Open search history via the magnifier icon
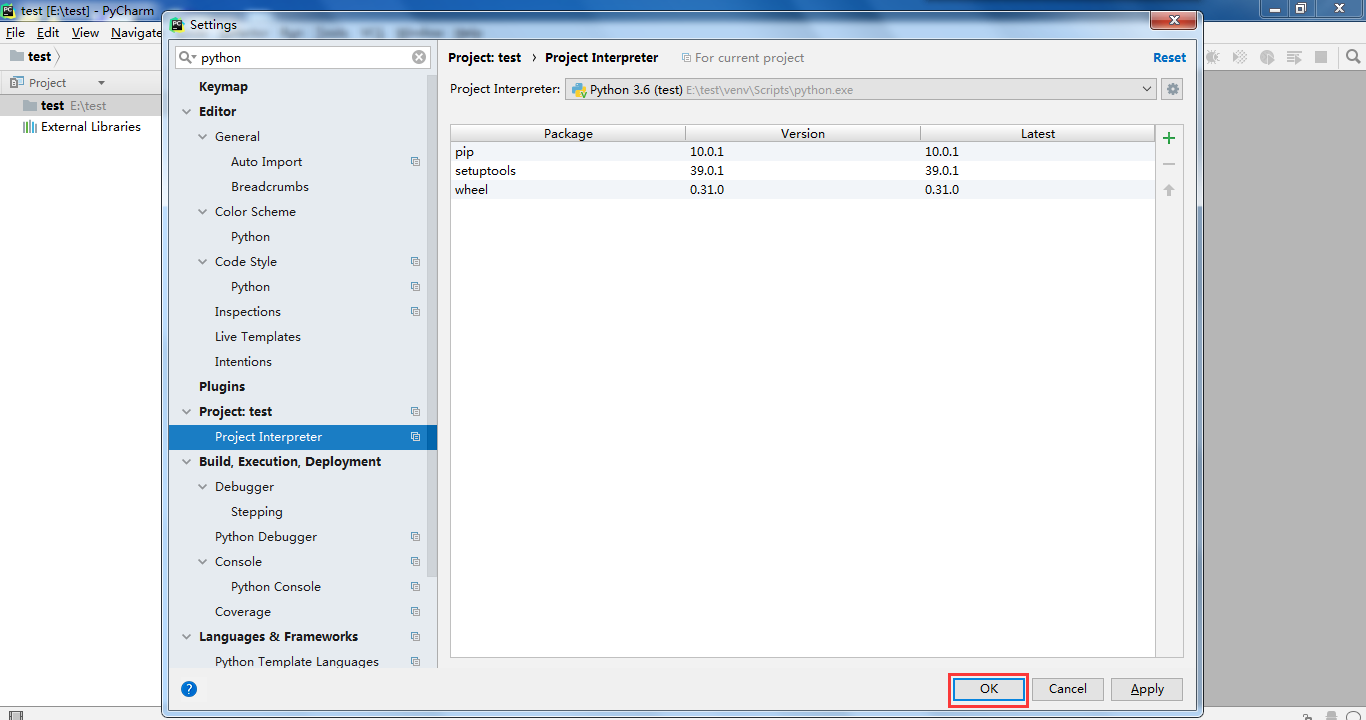This screenshot has width=1366, height=720. (187, 58)
